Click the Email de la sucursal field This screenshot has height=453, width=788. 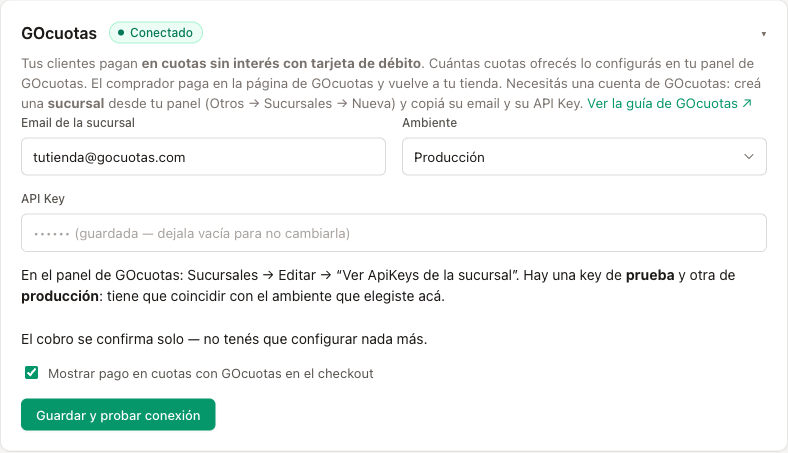point(203,157)
